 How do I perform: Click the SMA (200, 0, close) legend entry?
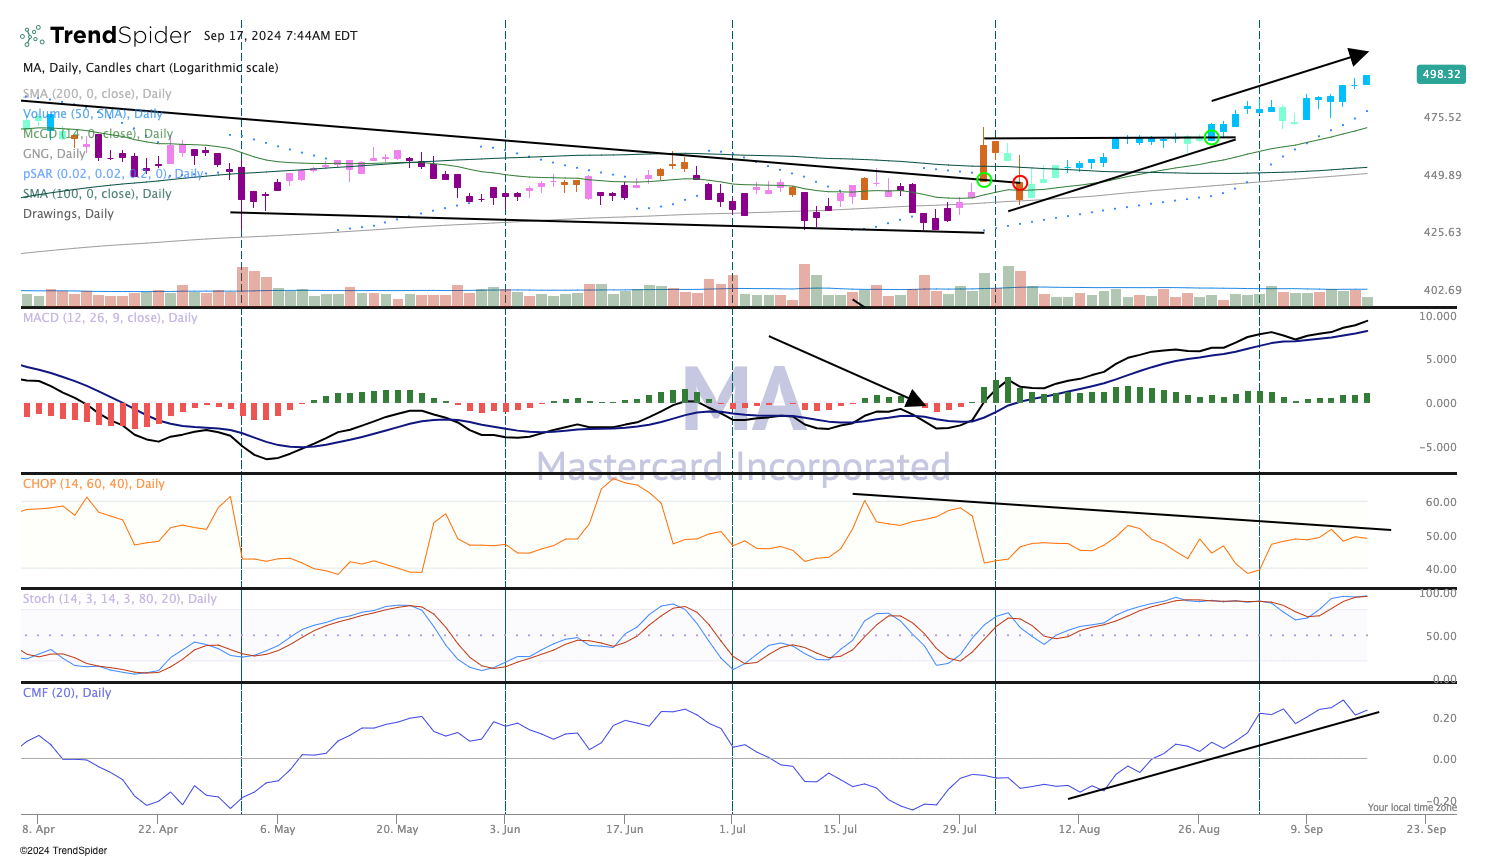[x=97, y=94]
